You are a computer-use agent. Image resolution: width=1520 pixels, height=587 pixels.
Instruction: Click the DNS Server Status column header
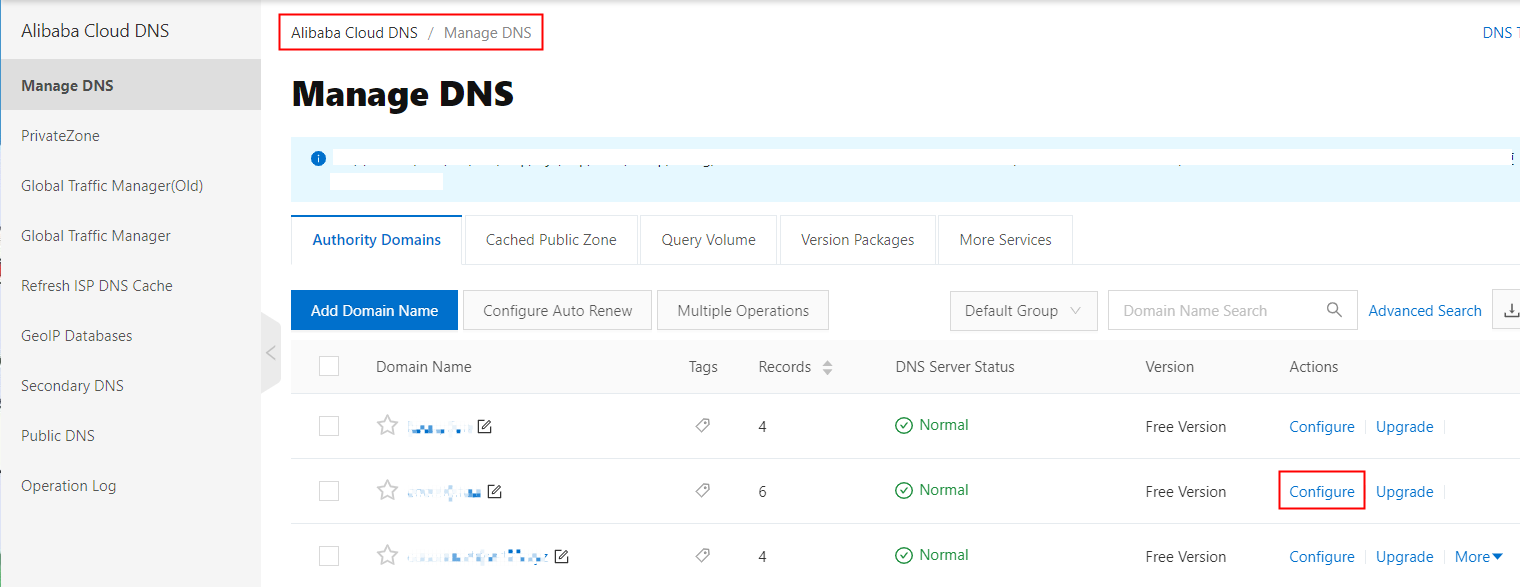955,367
